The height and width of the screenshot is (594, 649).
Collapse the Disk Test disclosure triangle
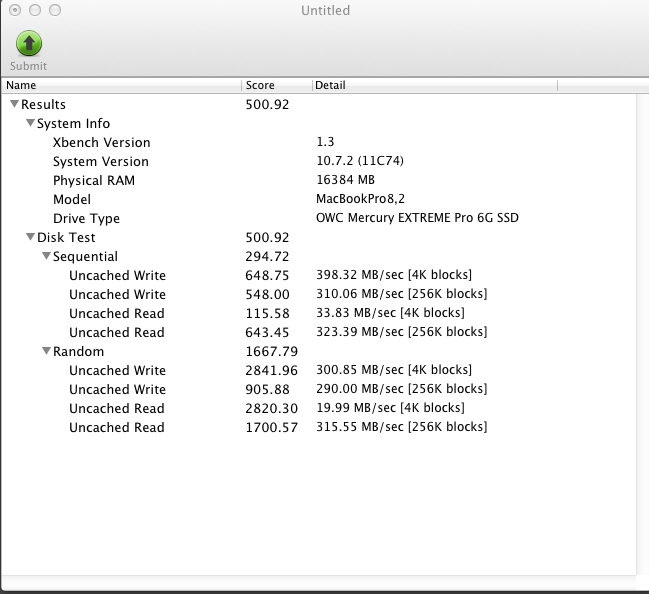30,237
